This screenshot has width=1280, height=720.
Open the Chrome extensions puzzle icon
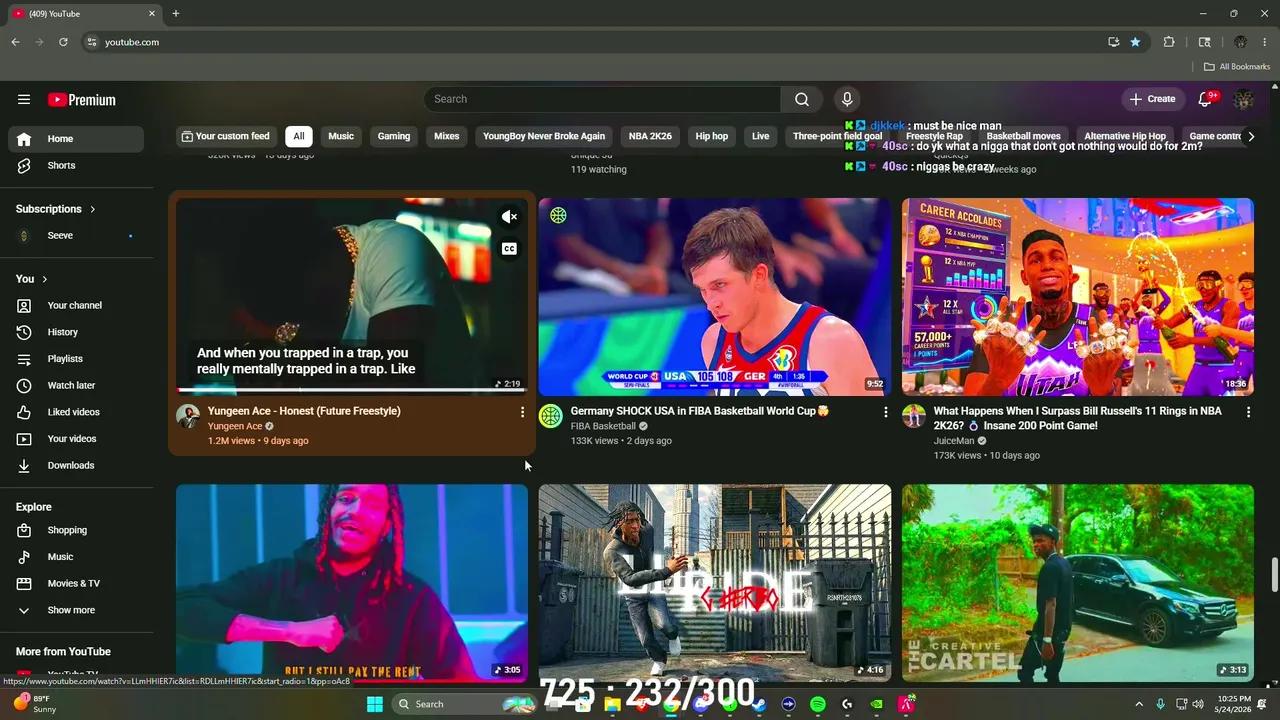[x=1169, y=42]
